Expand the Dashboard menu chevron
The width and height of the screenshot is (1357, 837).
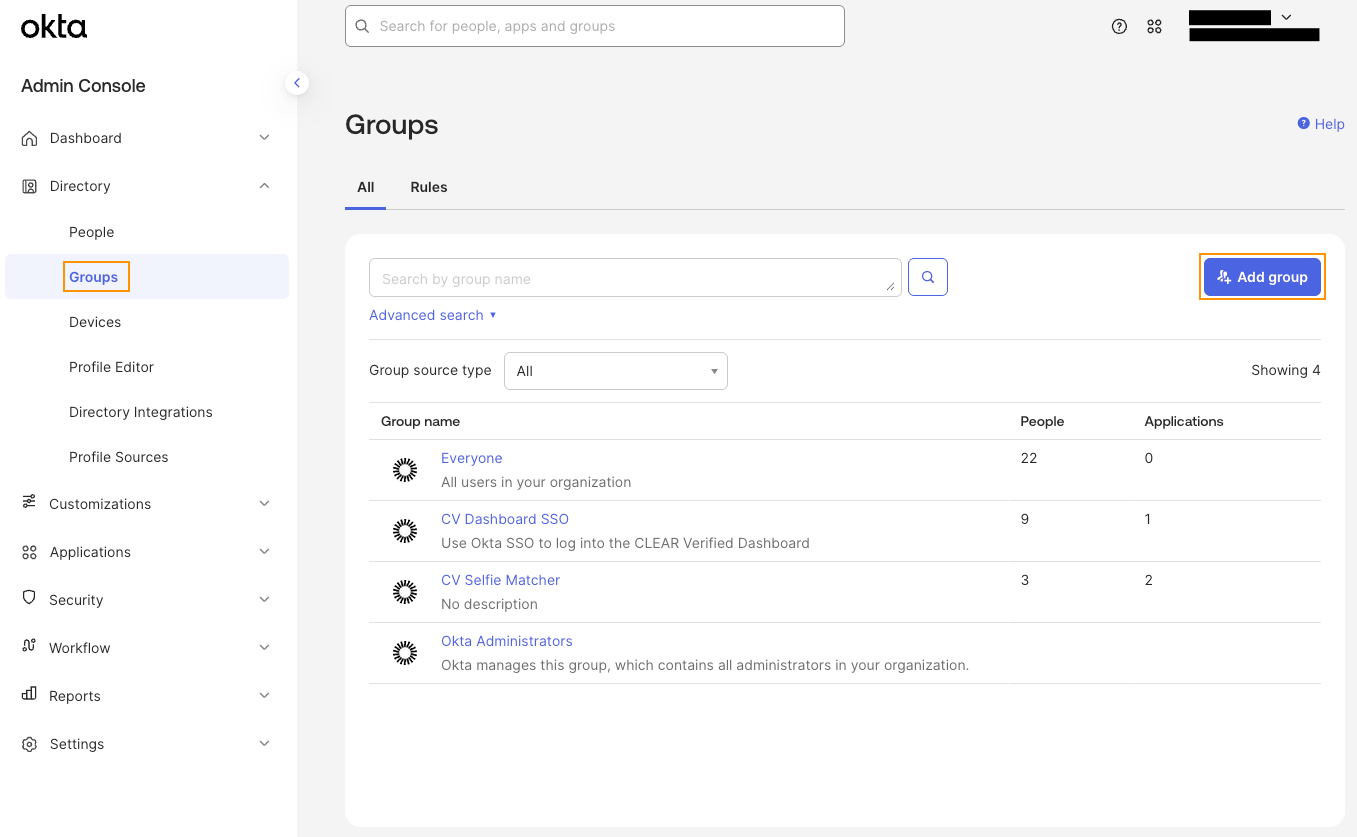264,138
